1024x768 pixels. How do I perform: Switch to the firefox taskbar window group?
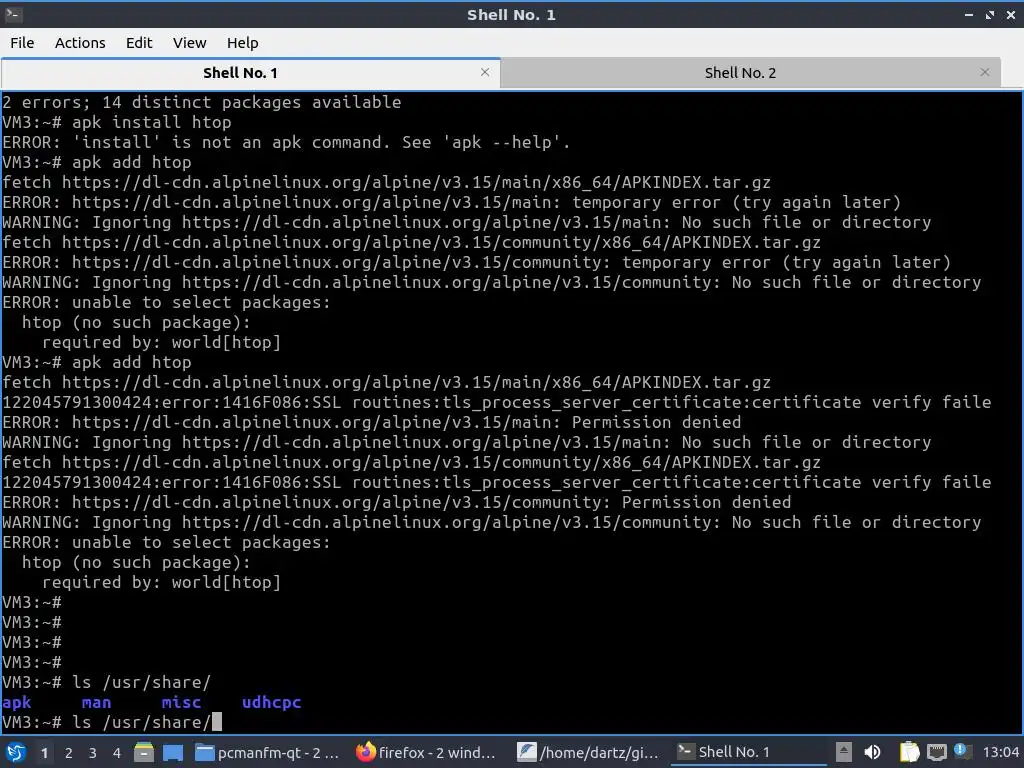coord(426,752)
